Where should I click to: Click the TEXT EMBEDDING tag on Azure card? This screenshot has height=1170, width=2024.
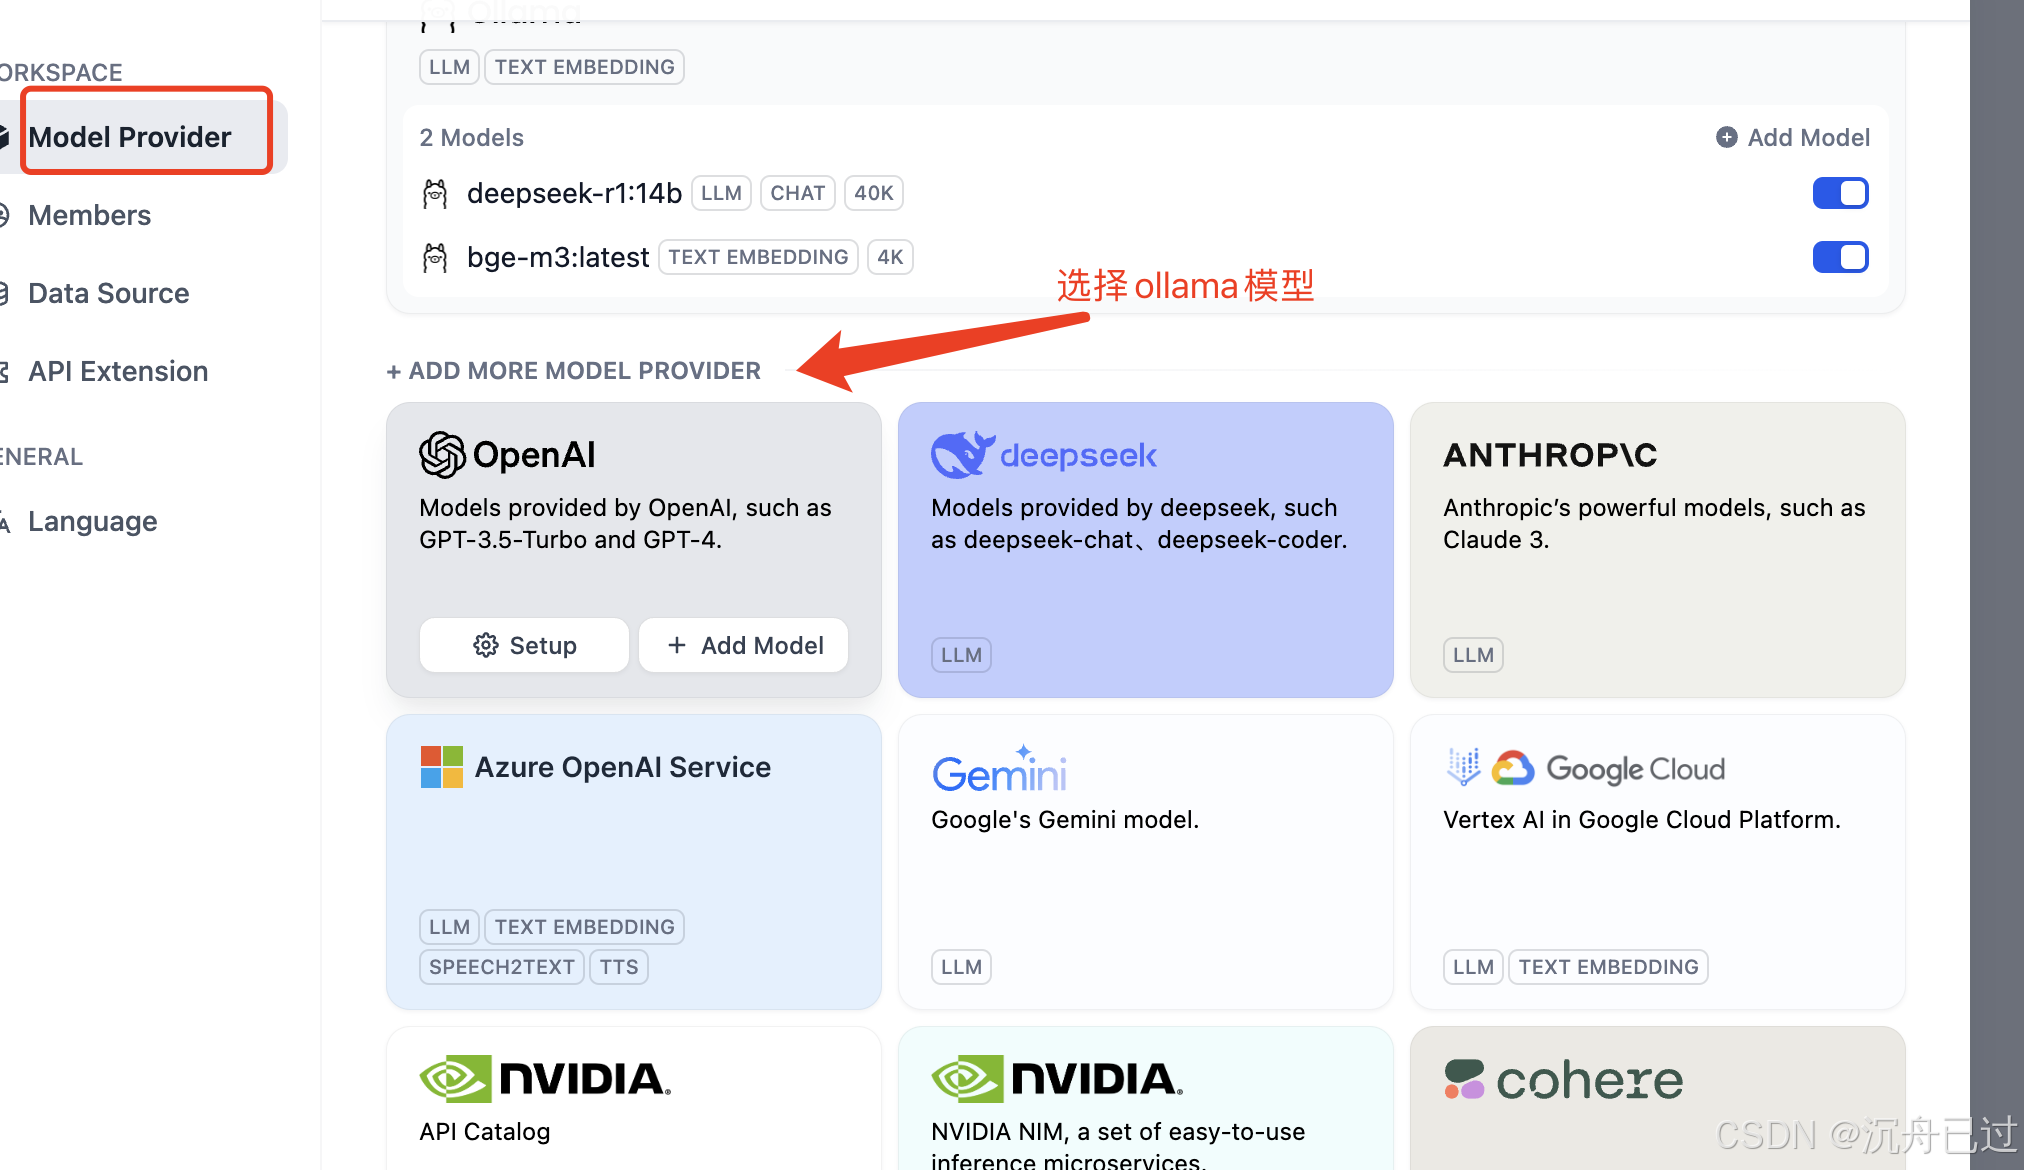click(x=584, y=927)
